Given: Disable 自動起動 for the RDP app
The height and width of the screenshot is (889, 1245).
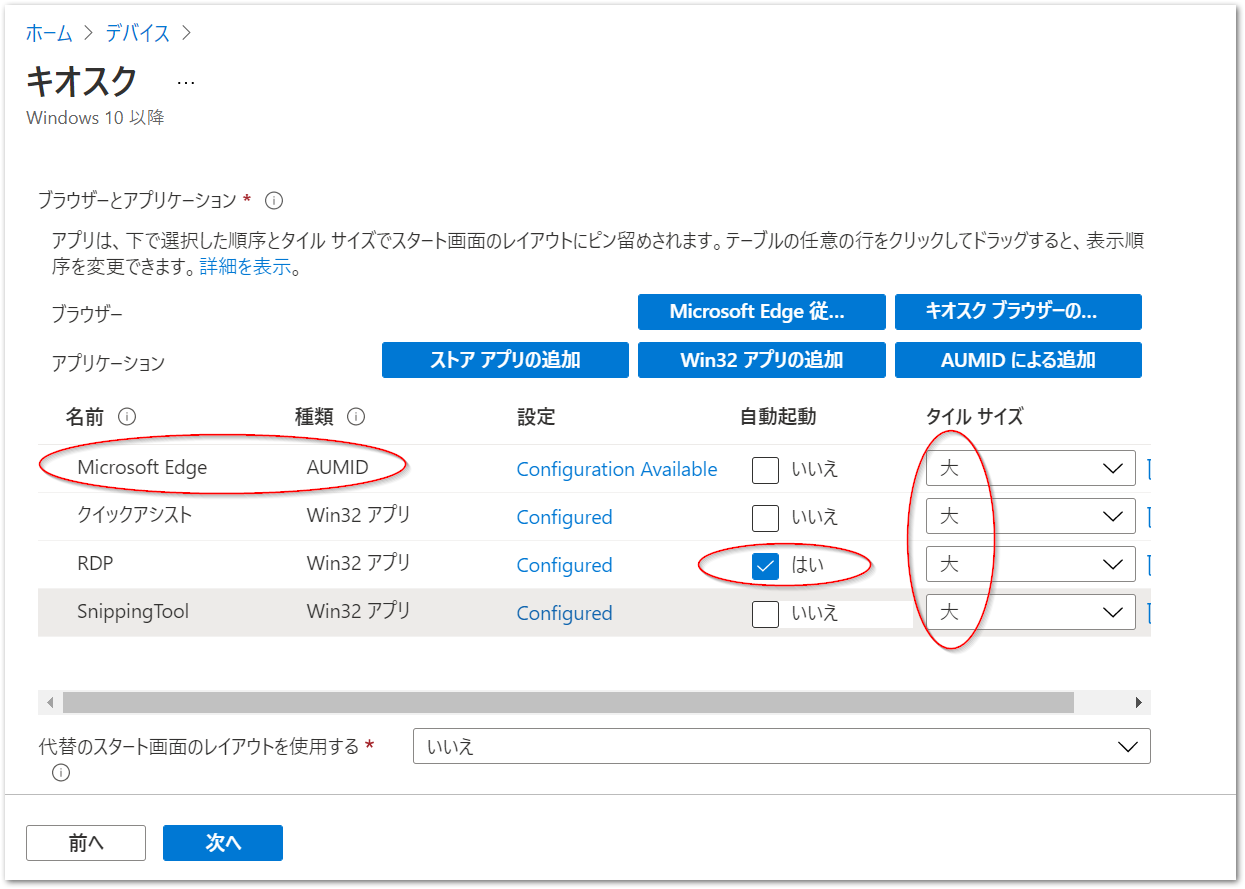Looking at the screenshot, I should point(765,564).
